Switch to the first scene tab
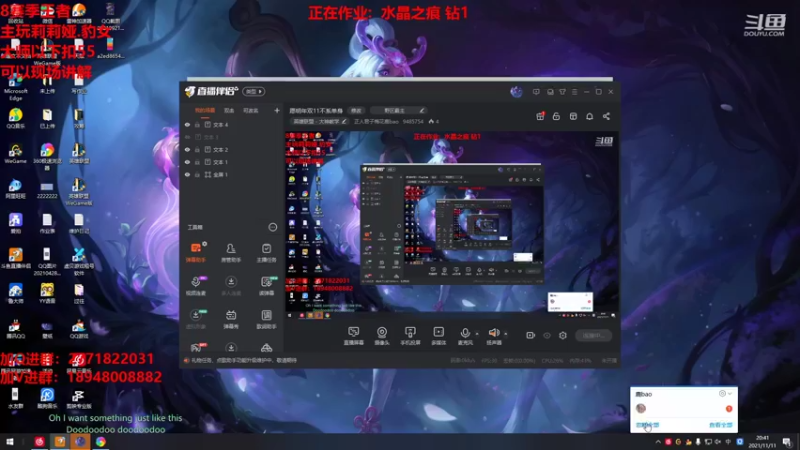 pos(205,110)
